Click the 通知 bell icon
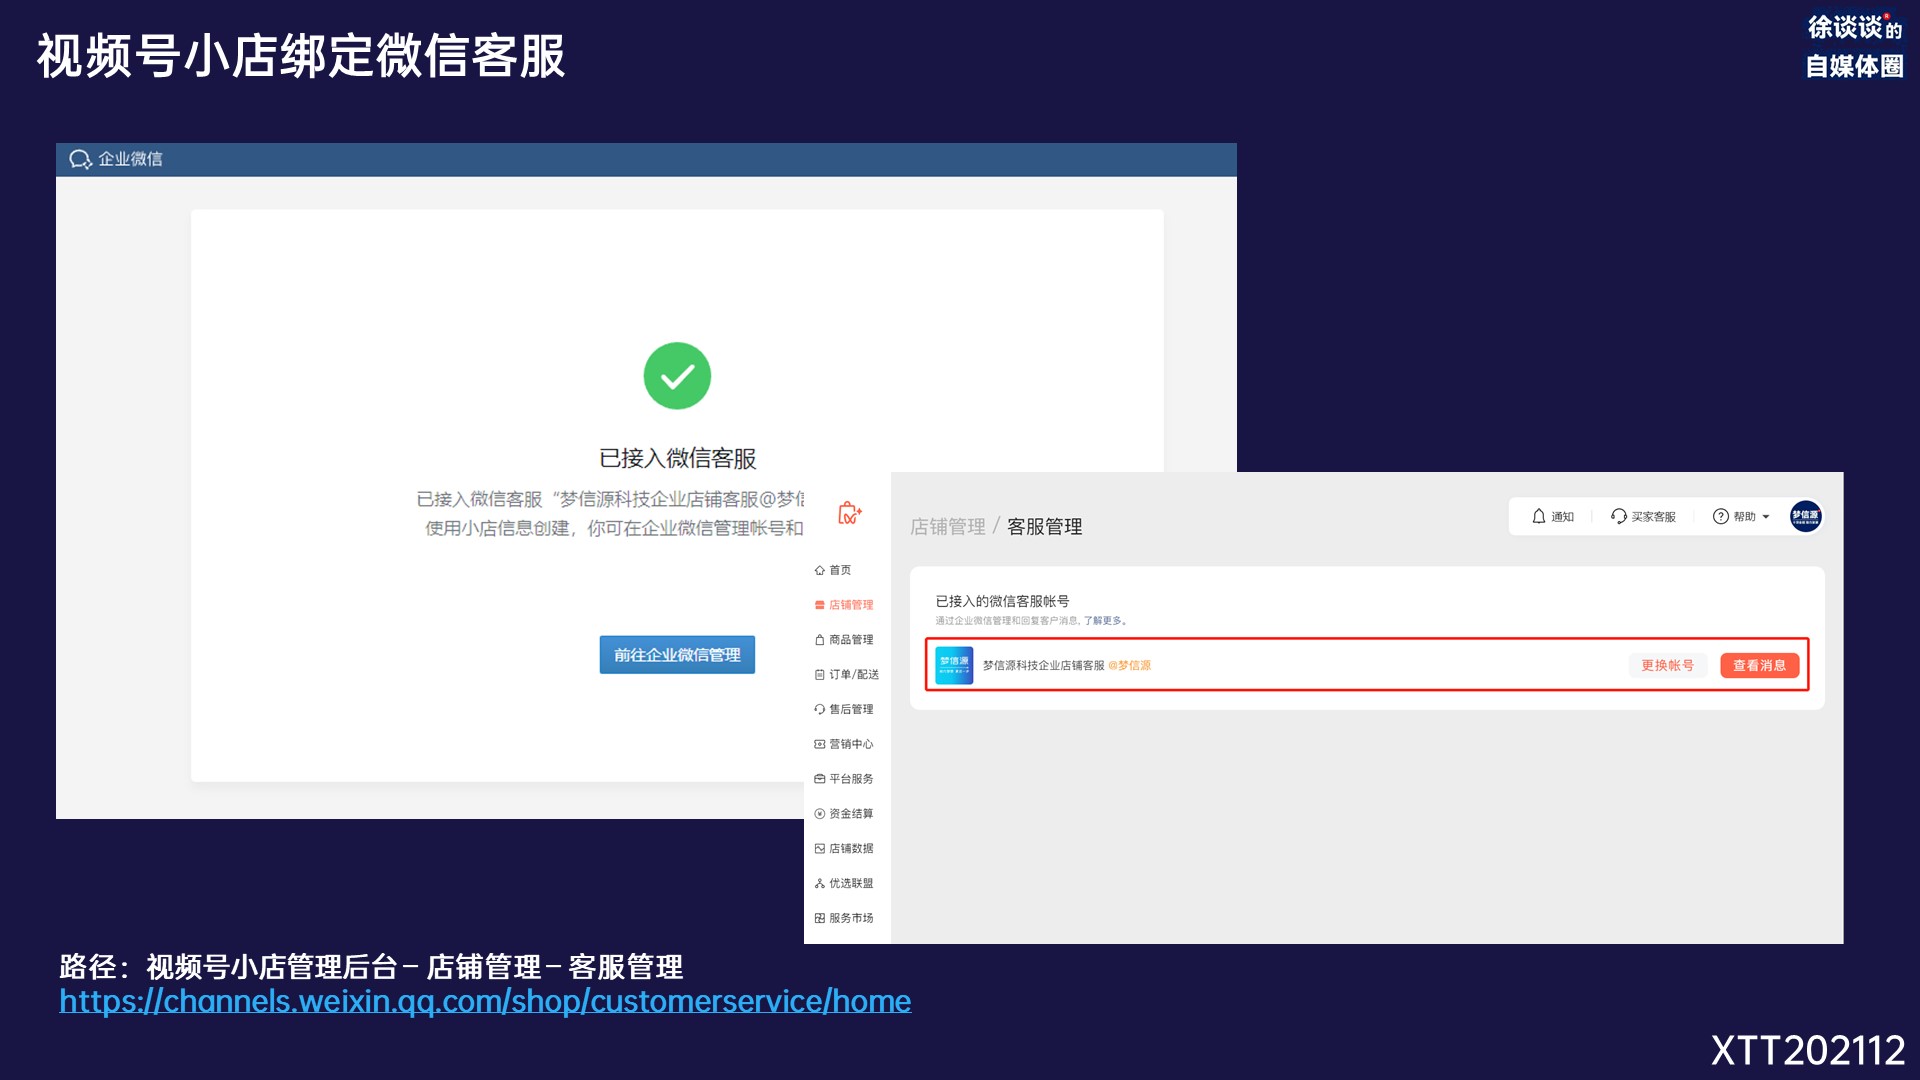The height and width of the screenshot is (1080, 1920). tap(1539, 516)
